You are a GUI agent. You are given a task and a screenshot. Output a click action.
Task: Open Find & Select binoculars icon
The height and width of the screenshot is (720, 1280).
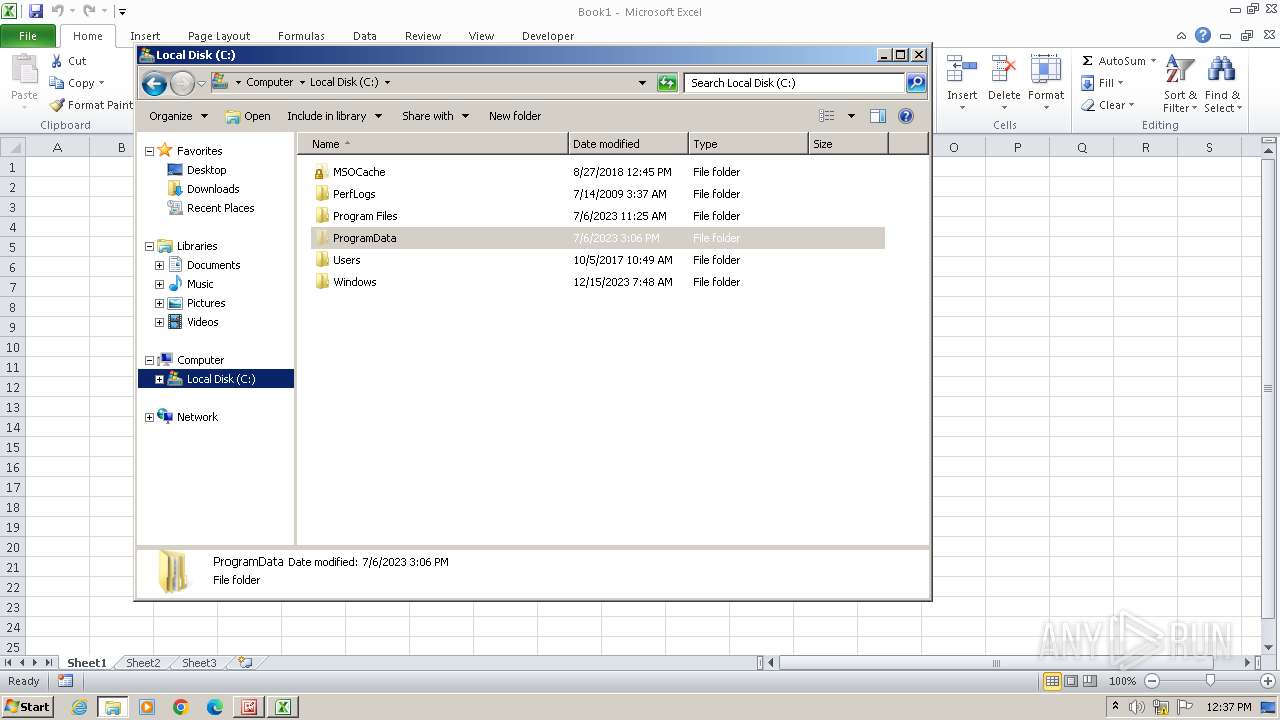[x=1222, y=84]
